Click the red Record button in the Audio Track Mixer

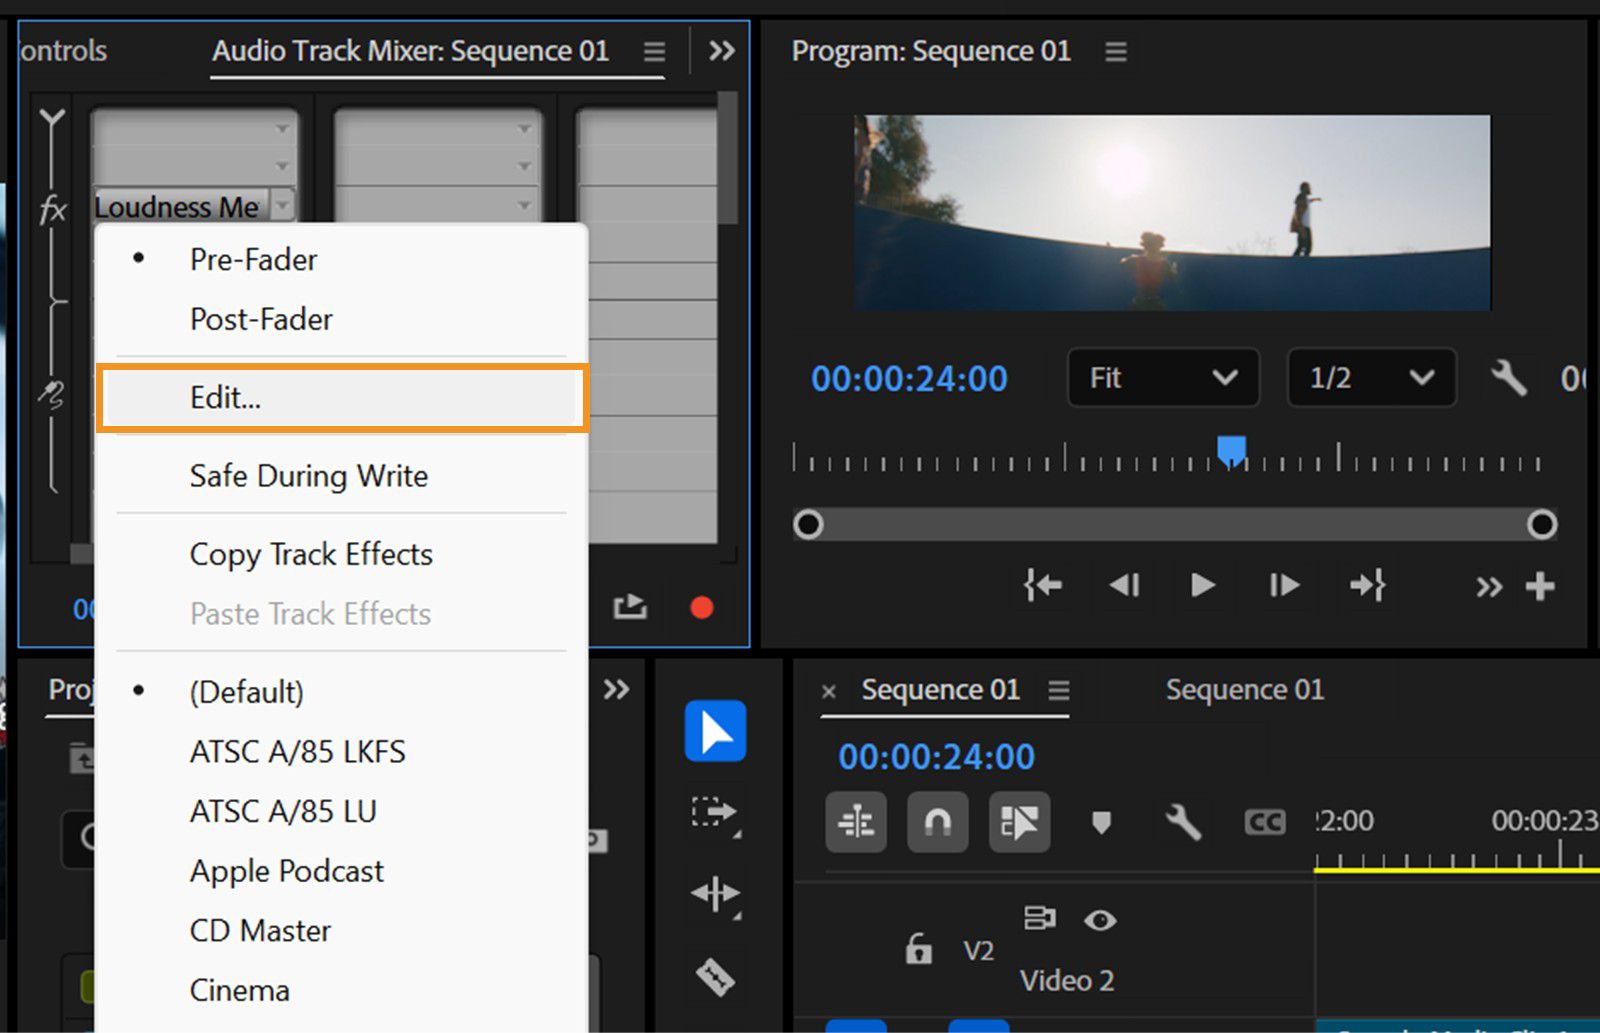click(701, 607)
